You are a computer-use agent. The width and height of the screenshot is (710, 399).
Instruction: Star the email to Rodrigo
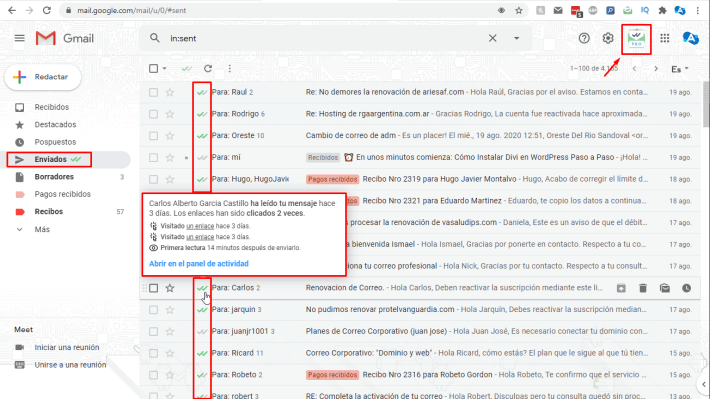point(170,114)
